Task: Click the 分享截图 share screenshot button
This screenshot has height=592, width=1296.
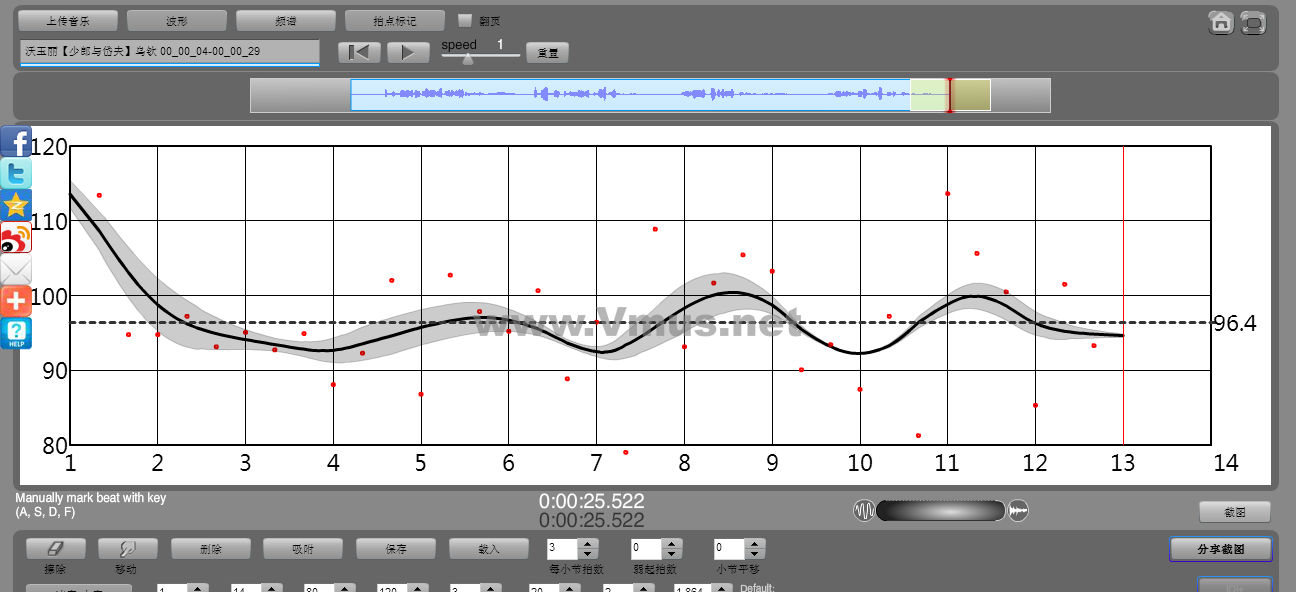Action: pos(1221,549)
